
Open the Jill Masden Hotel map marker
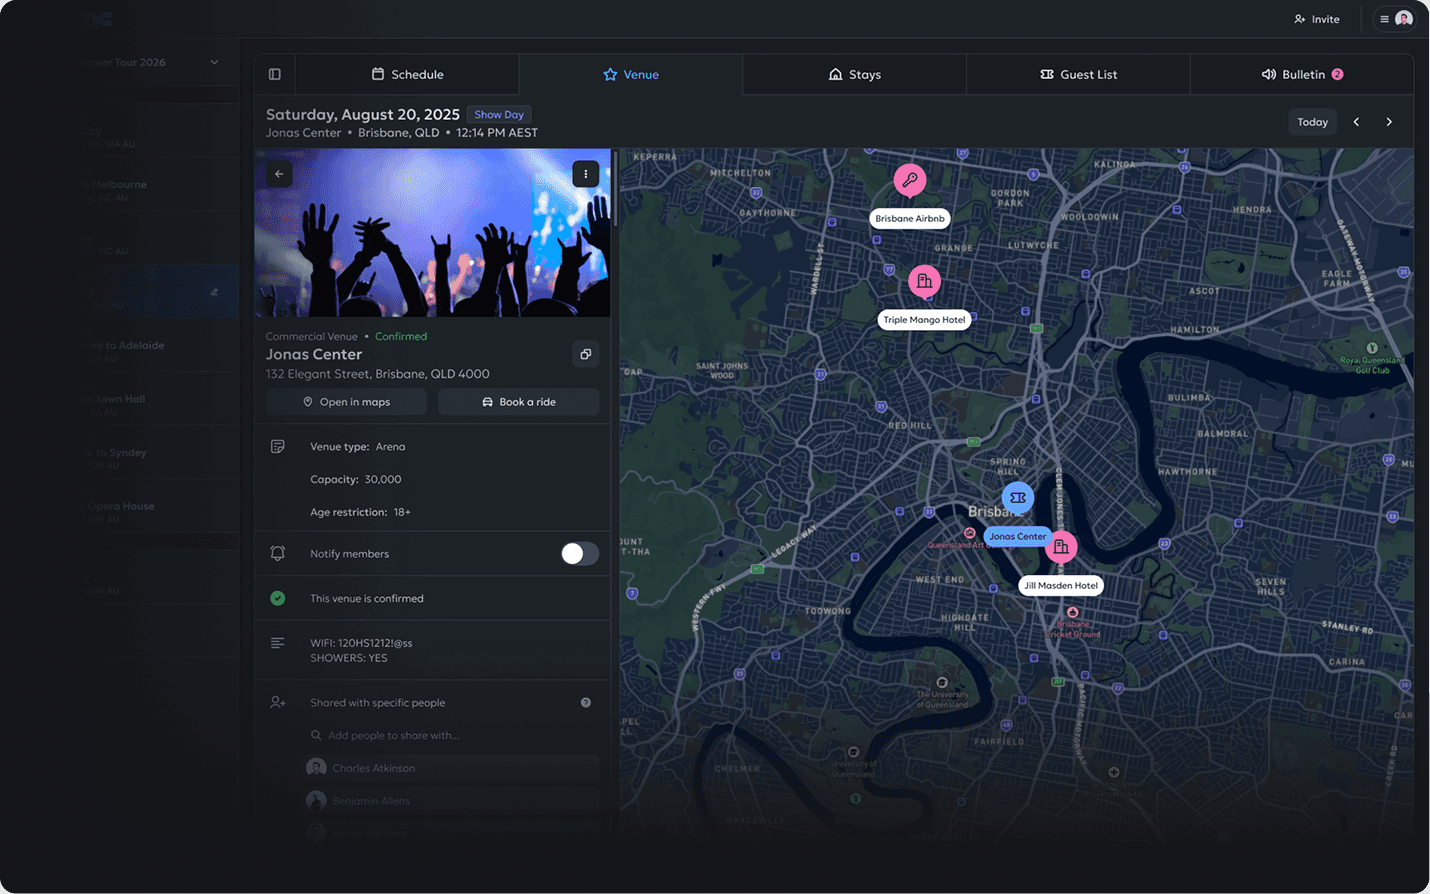1061,546
